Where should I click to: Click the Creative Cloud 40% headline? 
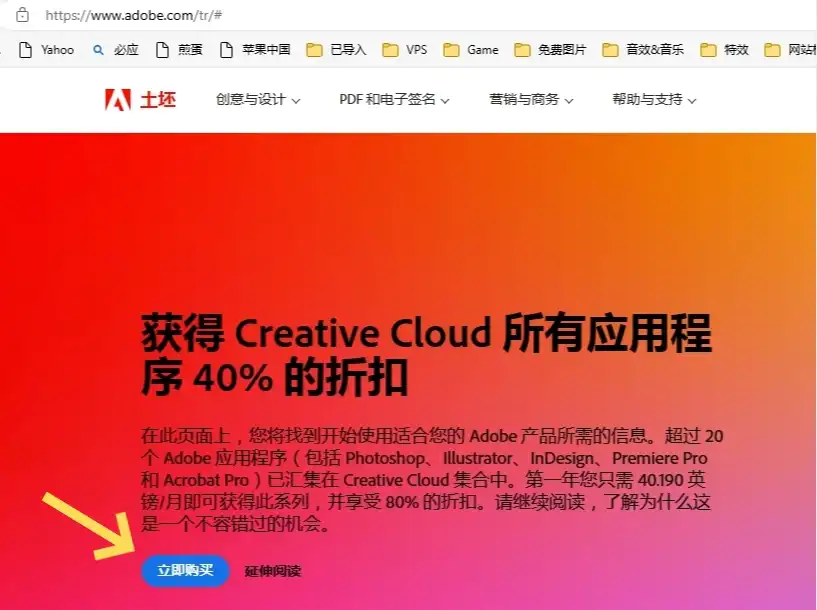(426, 354)
